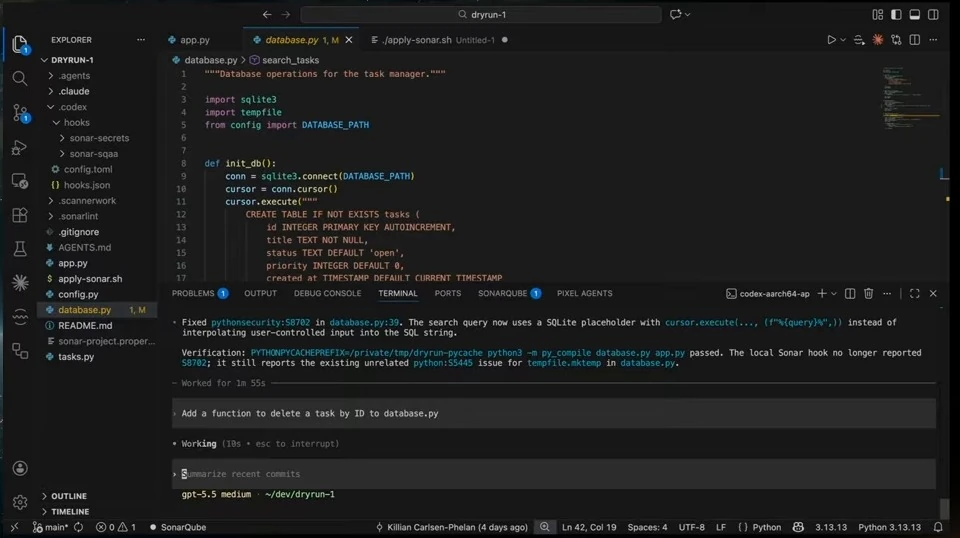Open the Run and Debug view

(20, 147)
